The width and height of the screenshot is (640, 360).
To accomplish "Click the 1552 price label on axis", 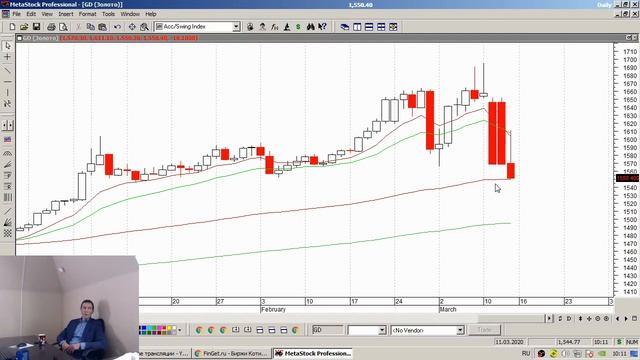I will coord(627,178).
